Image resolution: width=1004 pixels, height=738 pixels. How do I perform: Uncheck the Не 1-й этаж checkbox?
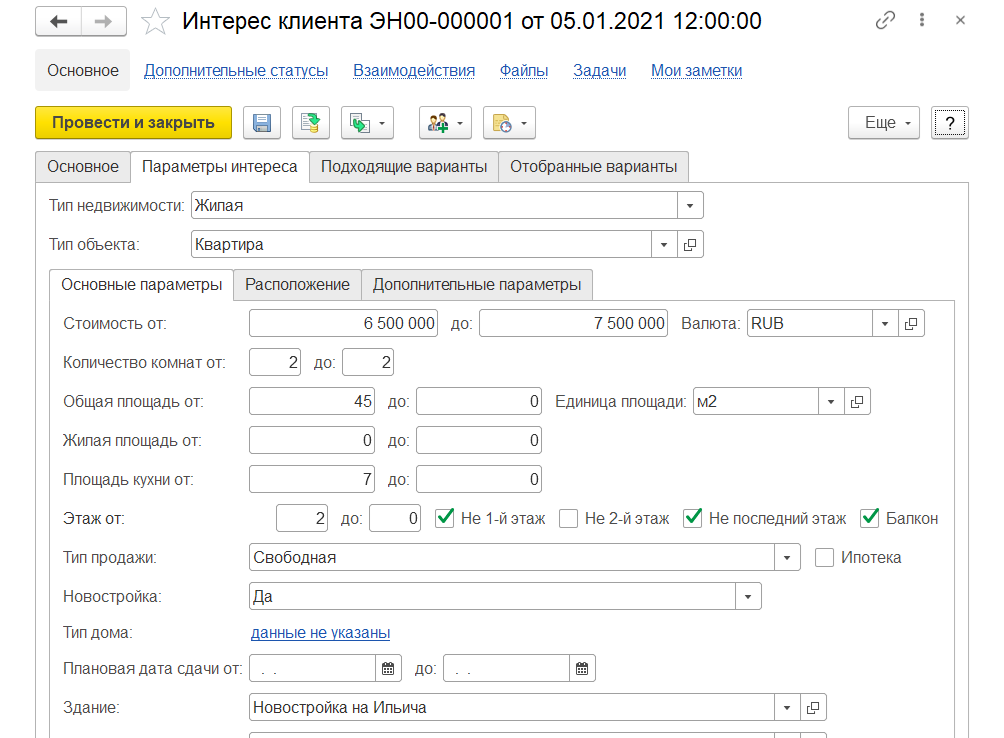coord(444,518)
